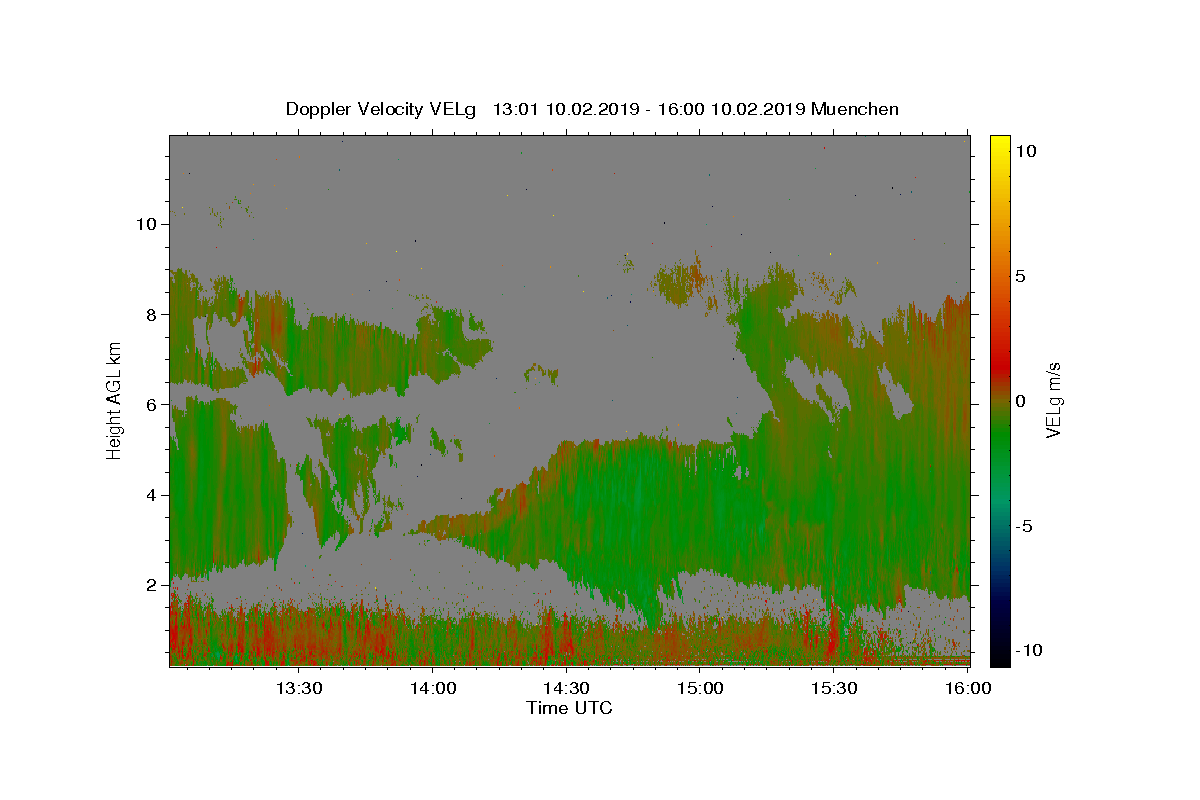The height and width of the screenshot is (800, 1200).
Task: Click the 15:00 time tick label
Action: click(700, 688)
